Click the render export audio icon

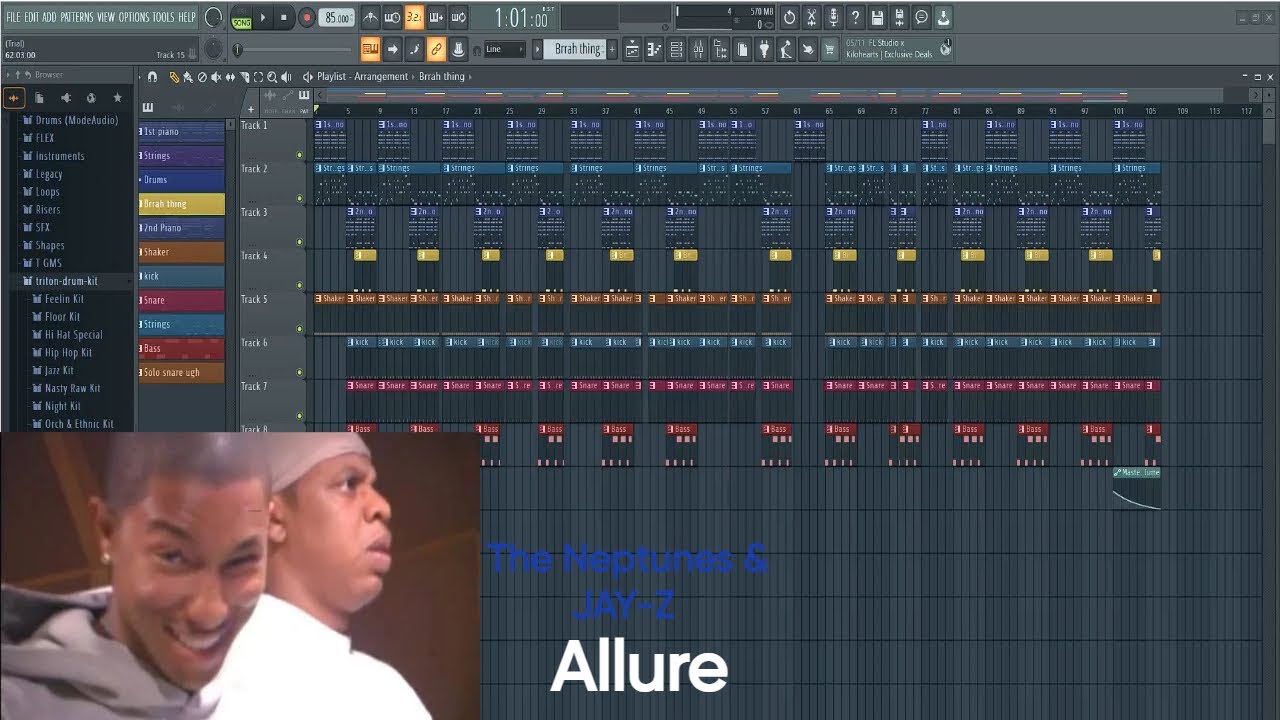pos(899,17)
